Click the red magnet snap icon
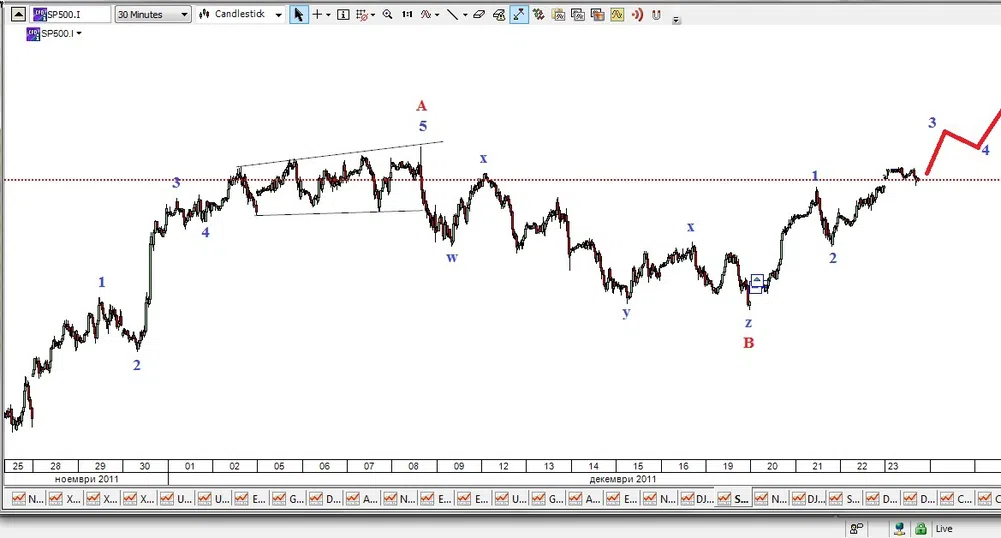The height and width of the screenshot is (538, 1001). (656, 15)
